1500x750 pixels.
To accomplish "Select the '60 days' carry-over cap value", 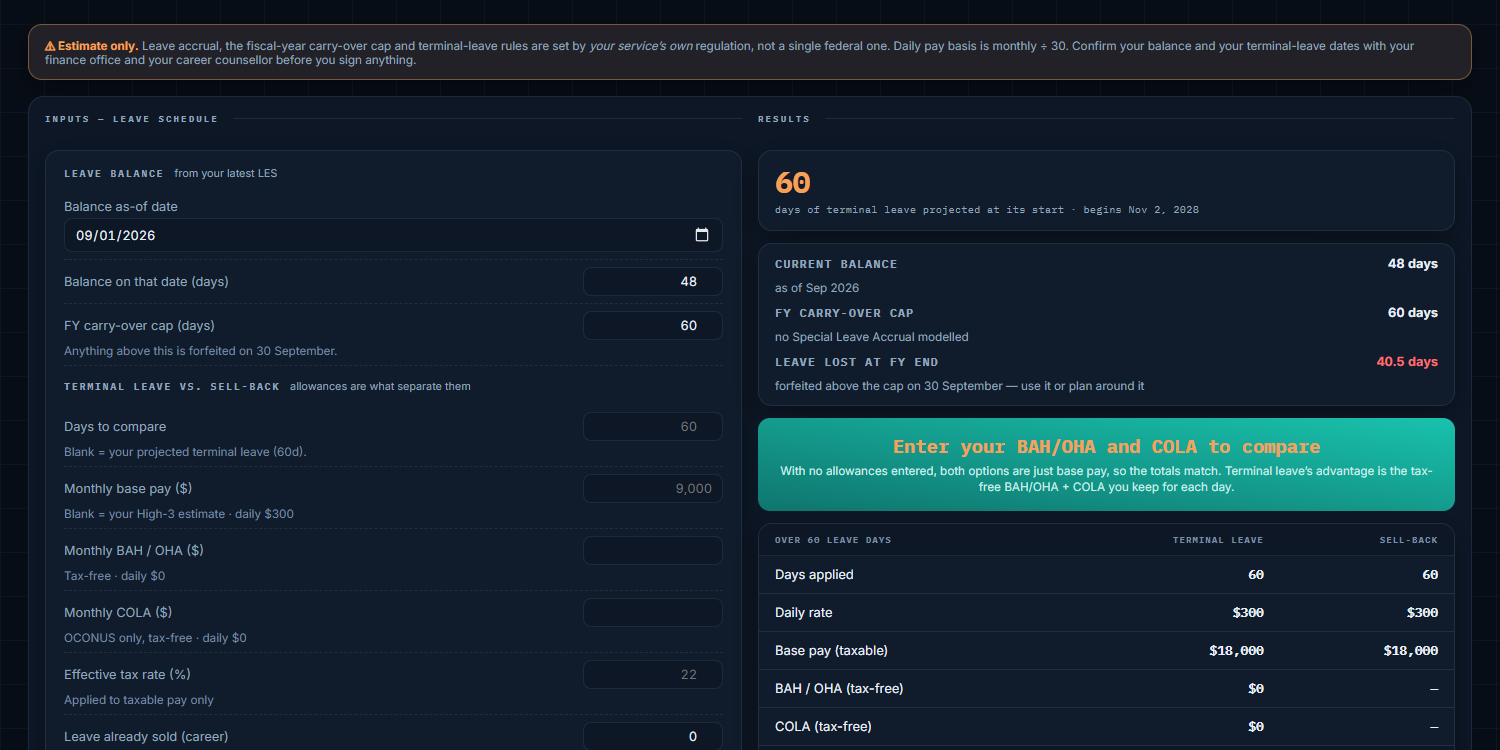I will pos(1413,313).
